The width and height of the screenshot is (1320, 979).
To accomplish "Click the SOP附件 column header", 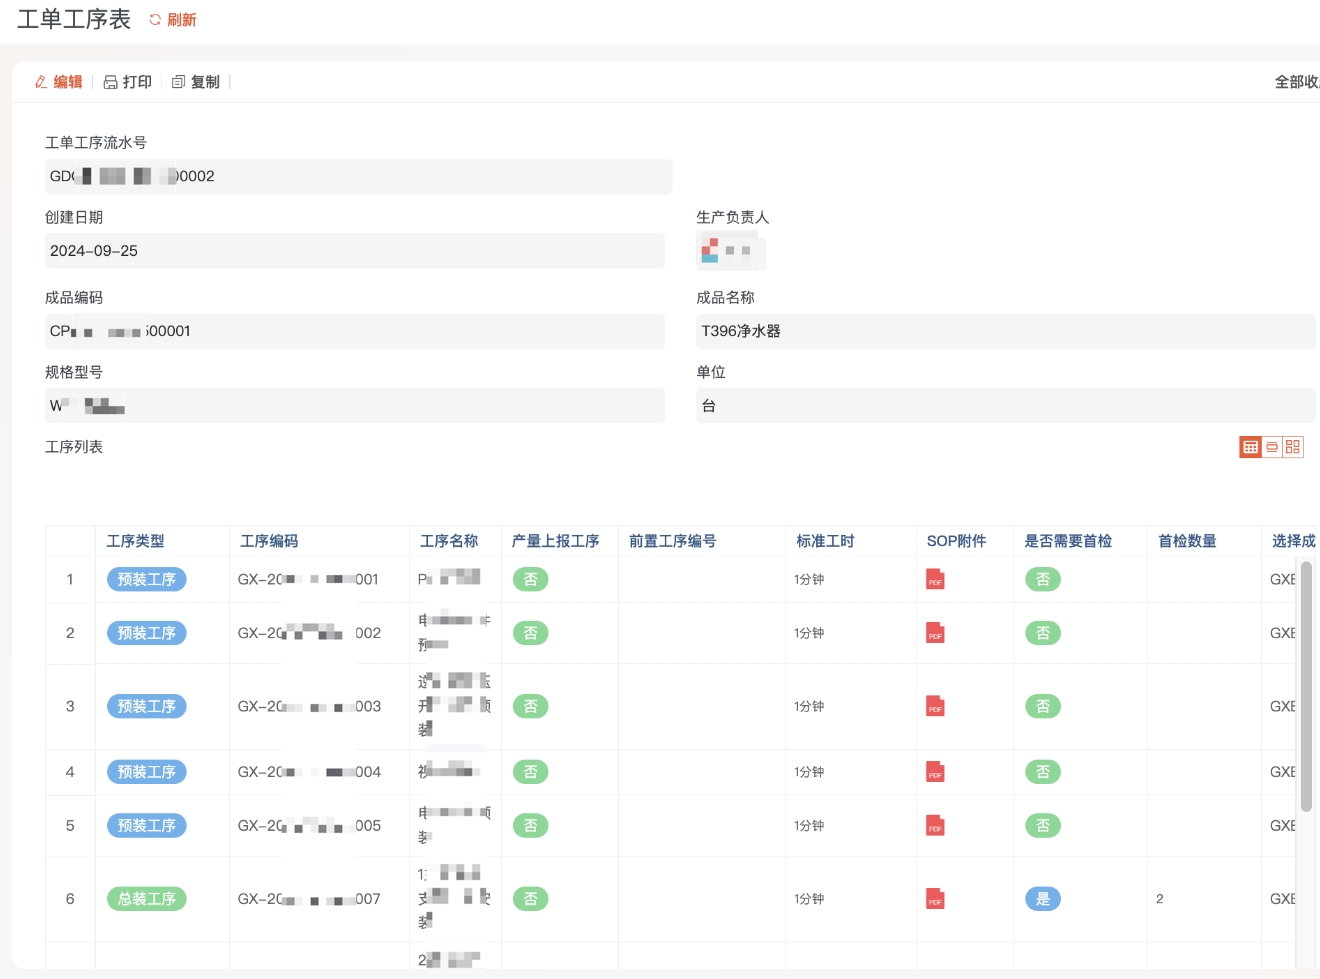I will [x=956, y=541].
